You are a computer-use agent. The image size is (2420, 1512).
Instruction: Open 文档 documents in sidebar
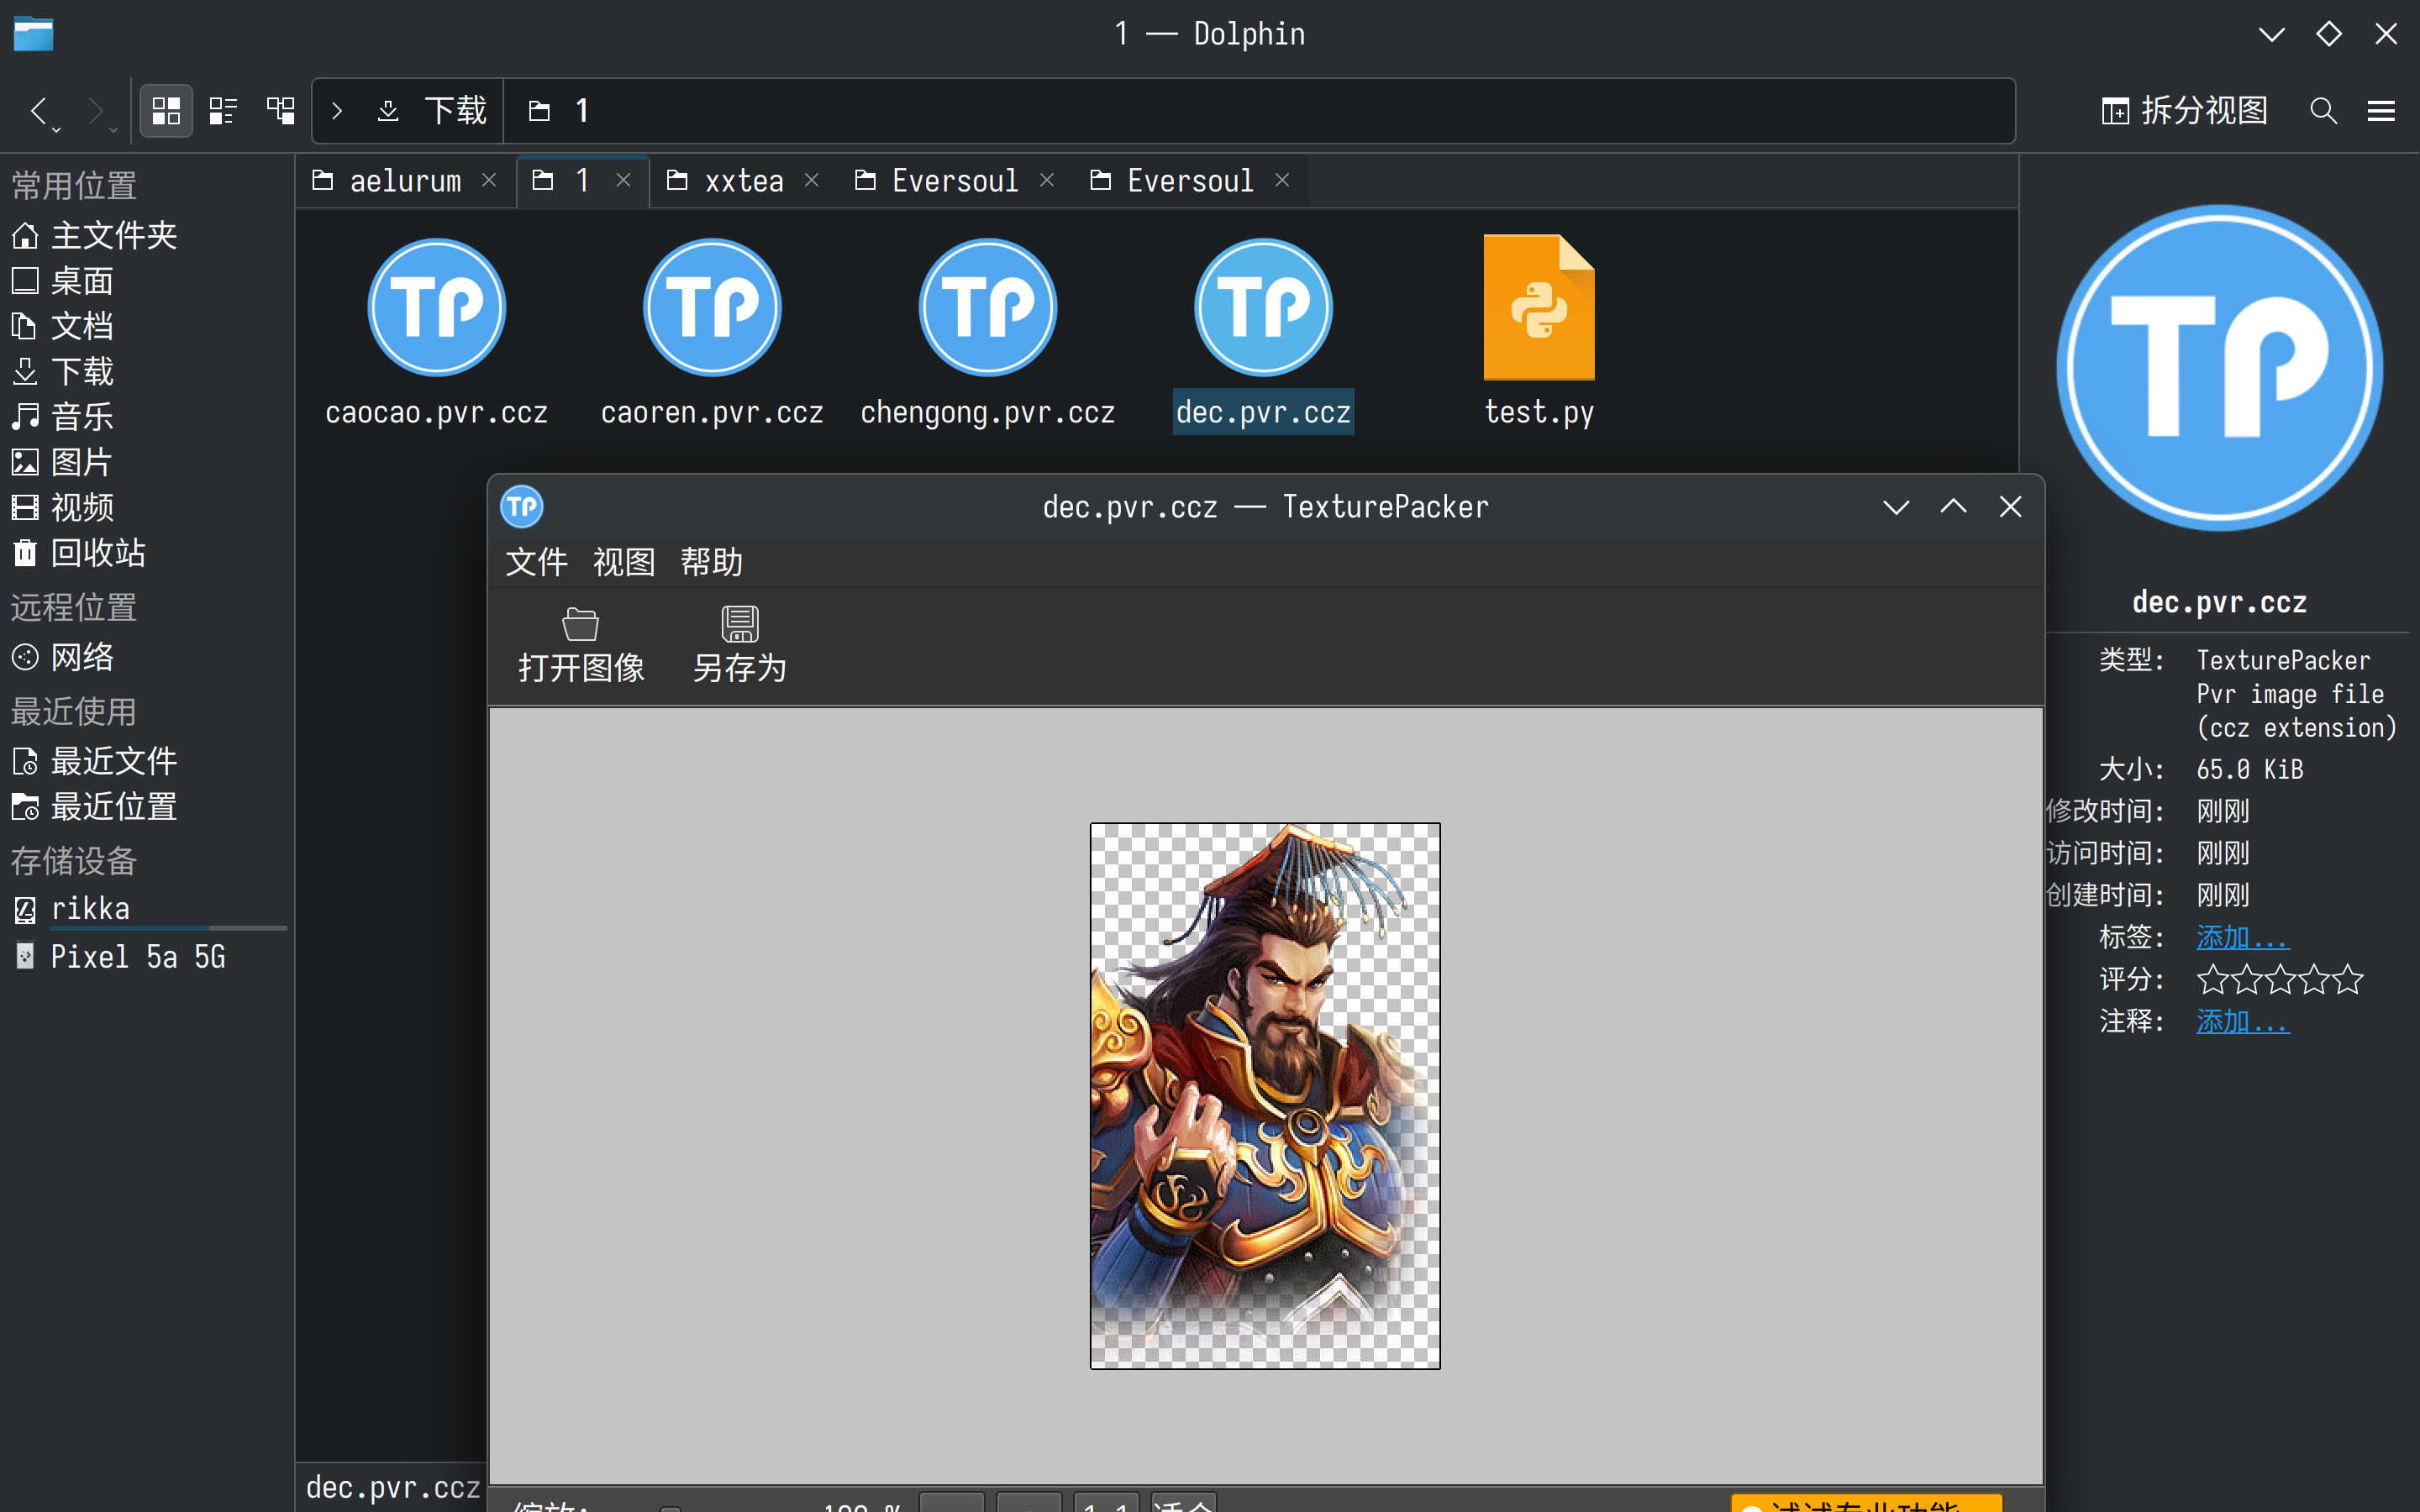click(146, 326)
